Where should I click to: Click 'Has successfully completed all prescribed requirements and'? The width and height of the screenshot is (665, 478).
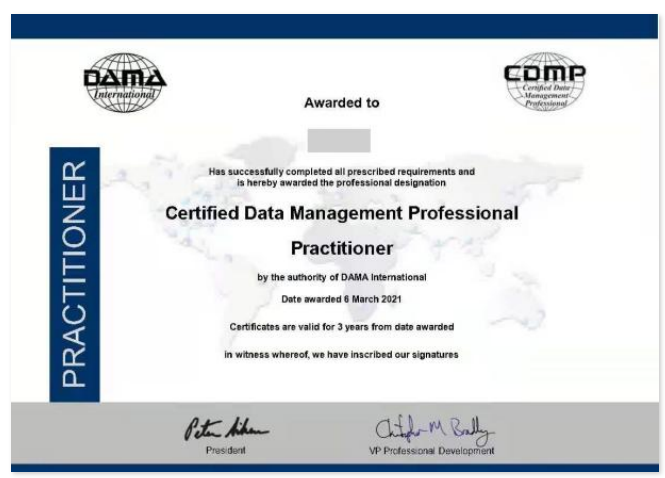point(341,172)
